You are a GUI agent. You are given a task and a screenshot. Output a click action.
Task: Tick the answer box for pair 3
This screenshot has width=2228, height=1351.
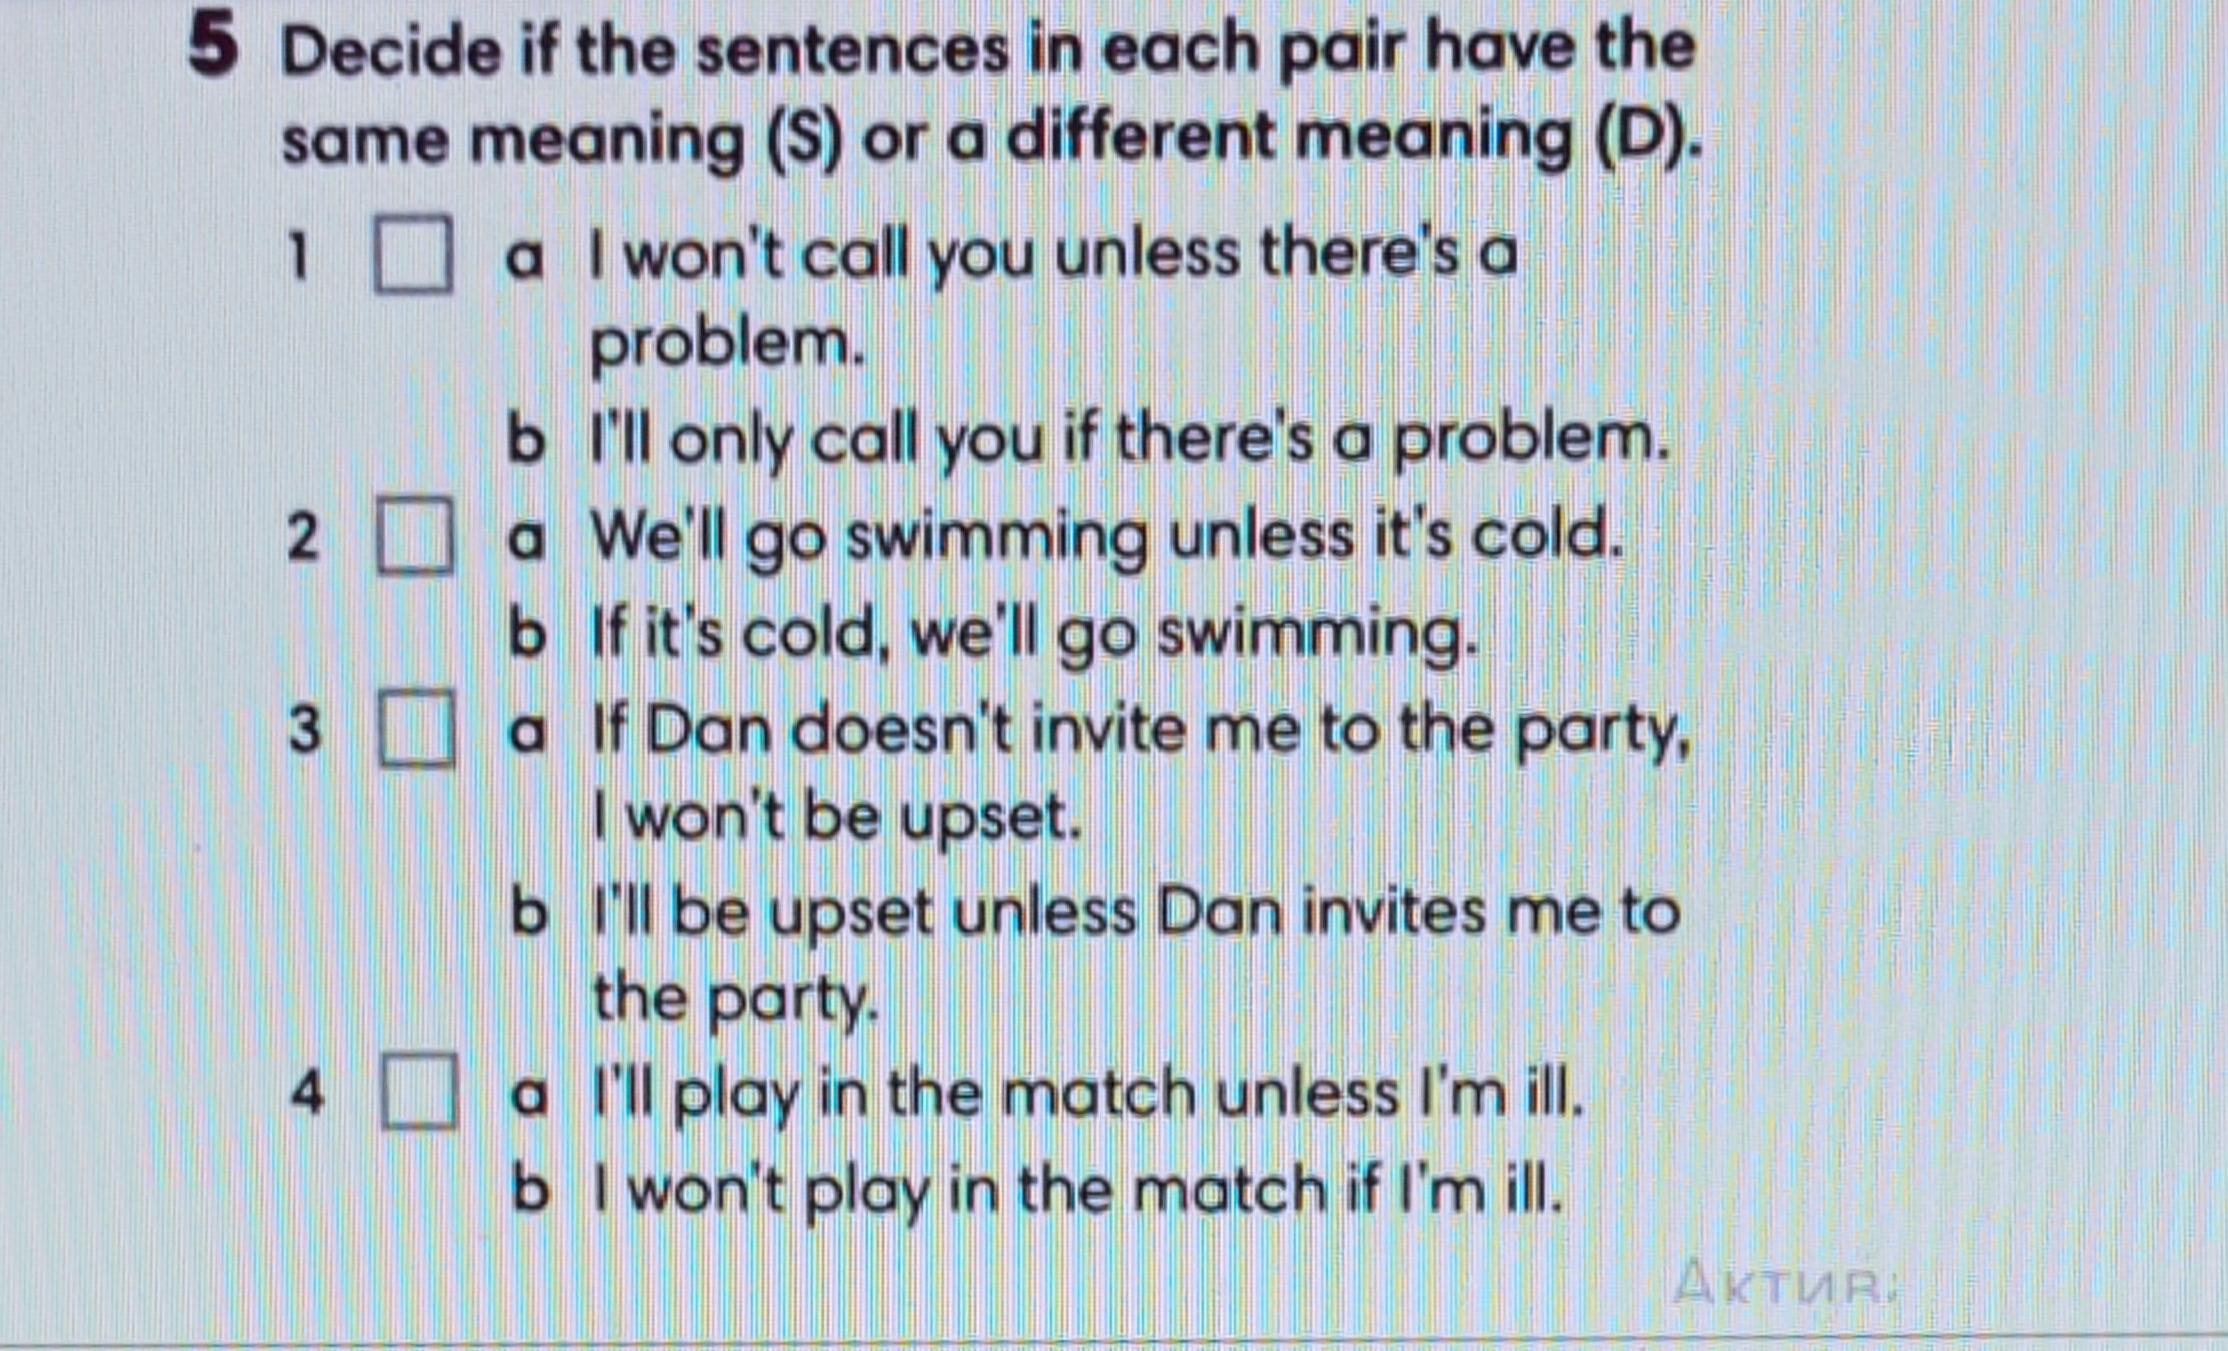click(416, 728)
